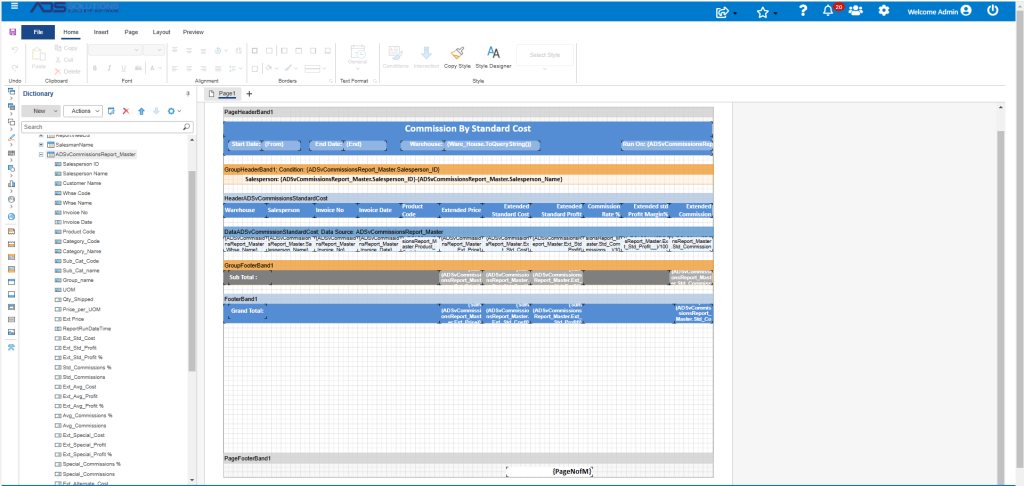Expand the SalesmanName tree node
This screenshot has width=1024, height=486.
pos(41,144)
